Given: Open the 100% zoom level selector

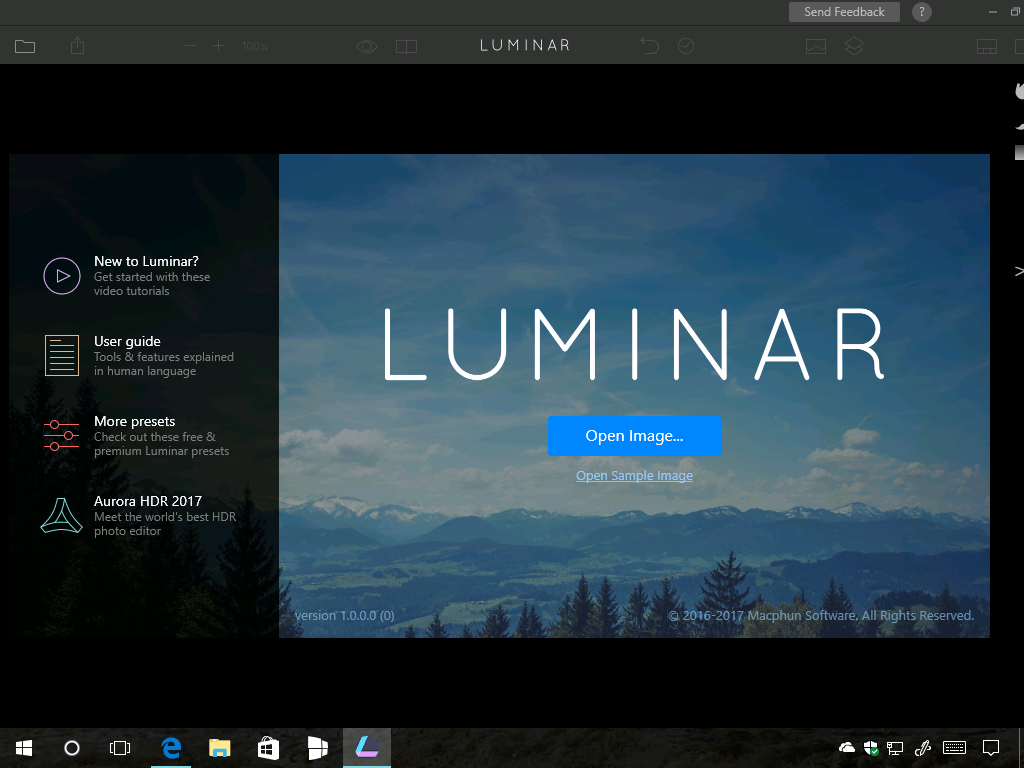Looking at the screenshot, I should pyautogui.click(x=254, y=46).
